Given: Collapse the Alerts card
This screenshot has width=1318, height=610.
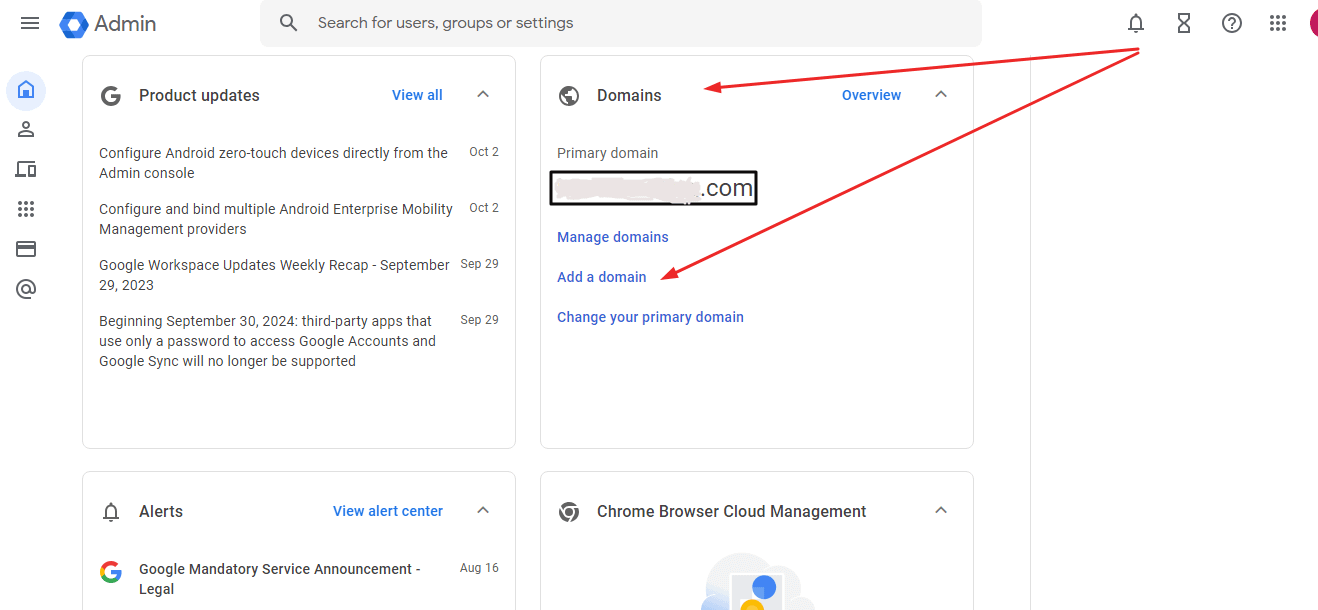Looking at the screenshot, I should (x=483, y=510).
